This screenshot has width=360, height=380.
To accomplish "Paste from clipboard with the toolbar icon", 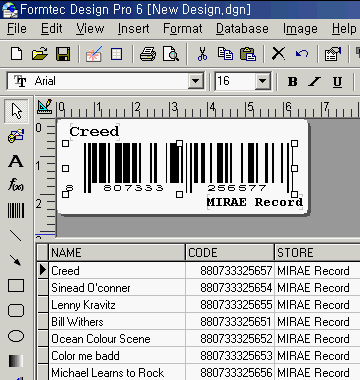I will pyautogui.click(x=248, y=54).
